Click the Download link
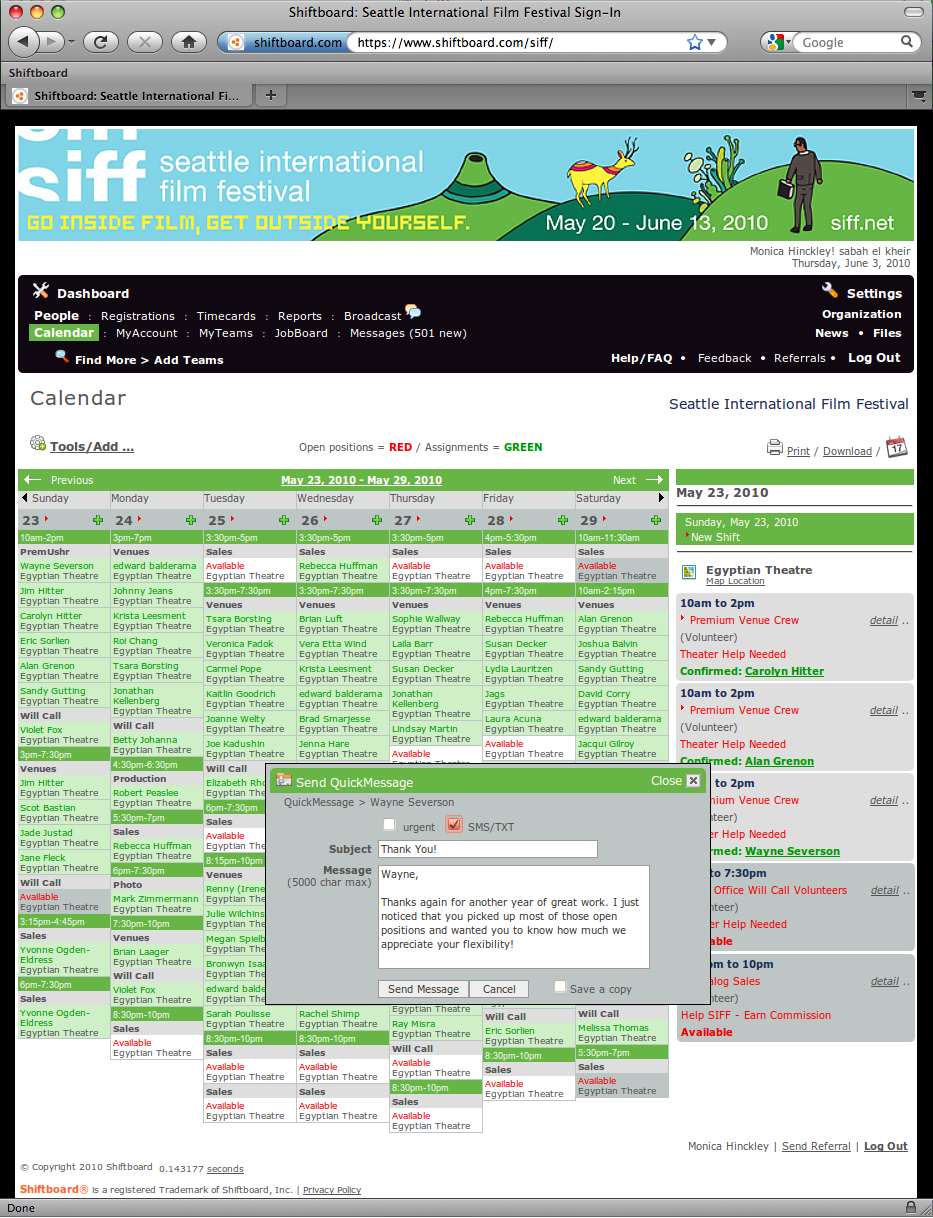Image resolution: width=933 pixels, height=1218 pixels. tap(847, 451)
